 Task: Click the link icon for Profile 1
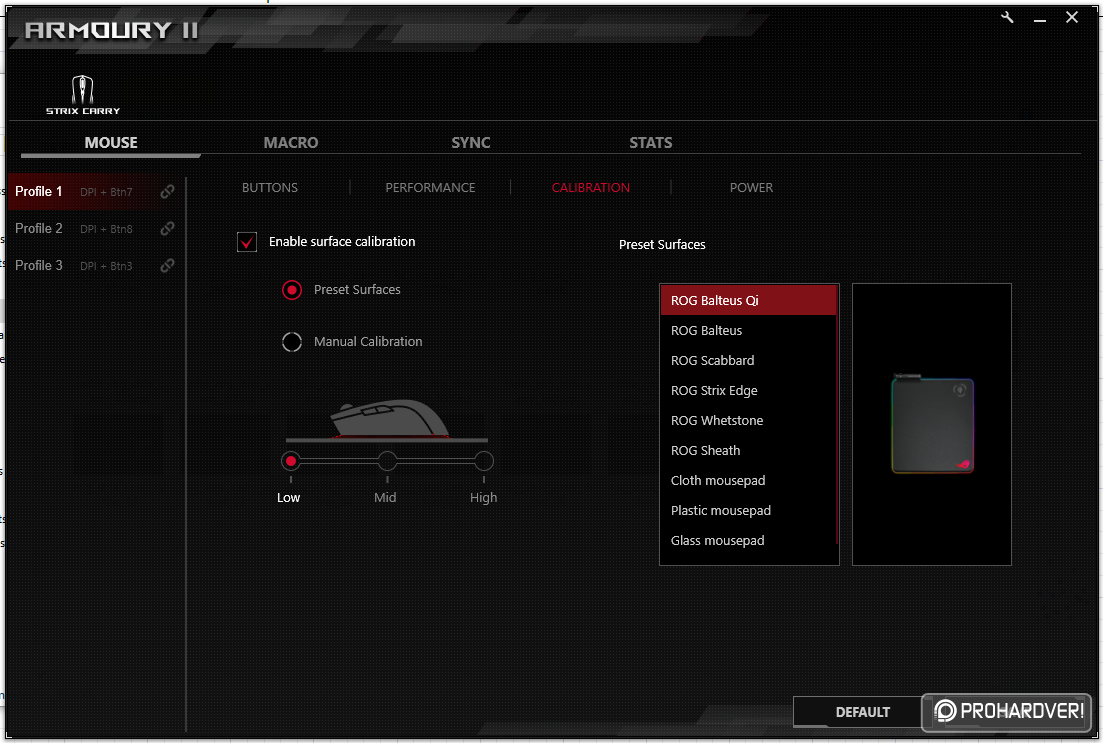167,191
